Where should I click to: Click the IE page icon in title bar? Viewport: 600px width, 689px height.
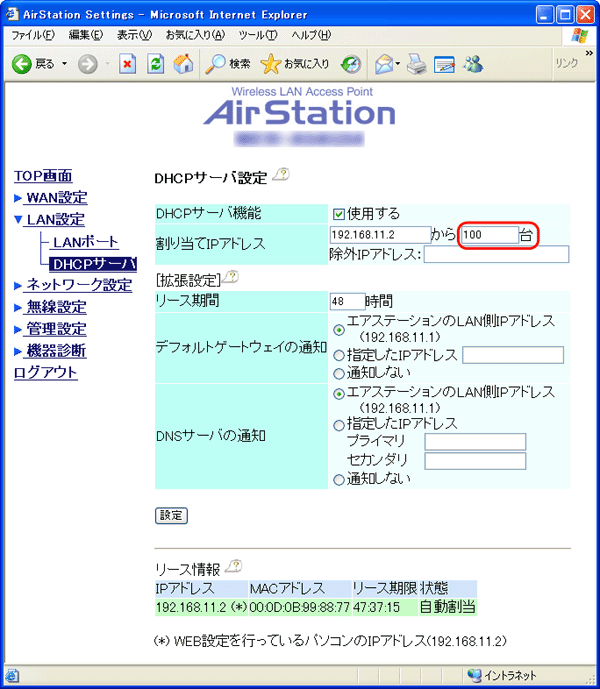pos(11,14)
